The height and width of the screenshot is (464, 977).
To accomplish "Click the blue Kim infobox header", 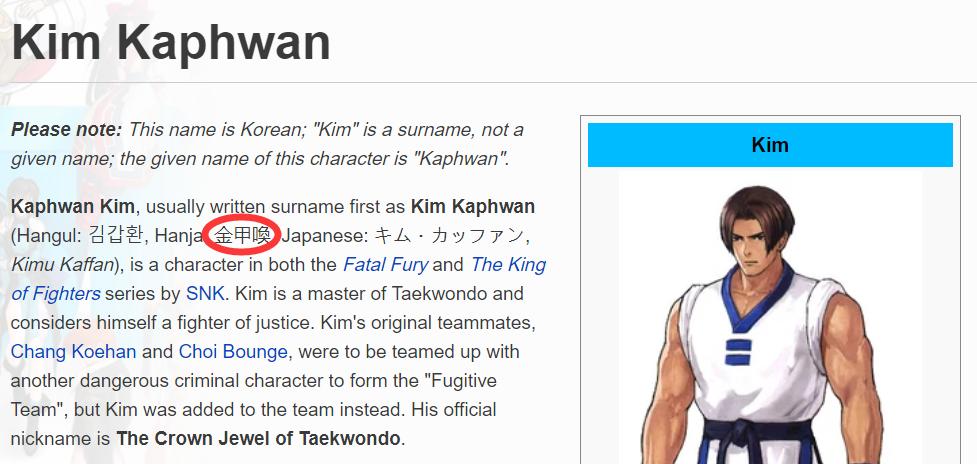I will (770, 145).
